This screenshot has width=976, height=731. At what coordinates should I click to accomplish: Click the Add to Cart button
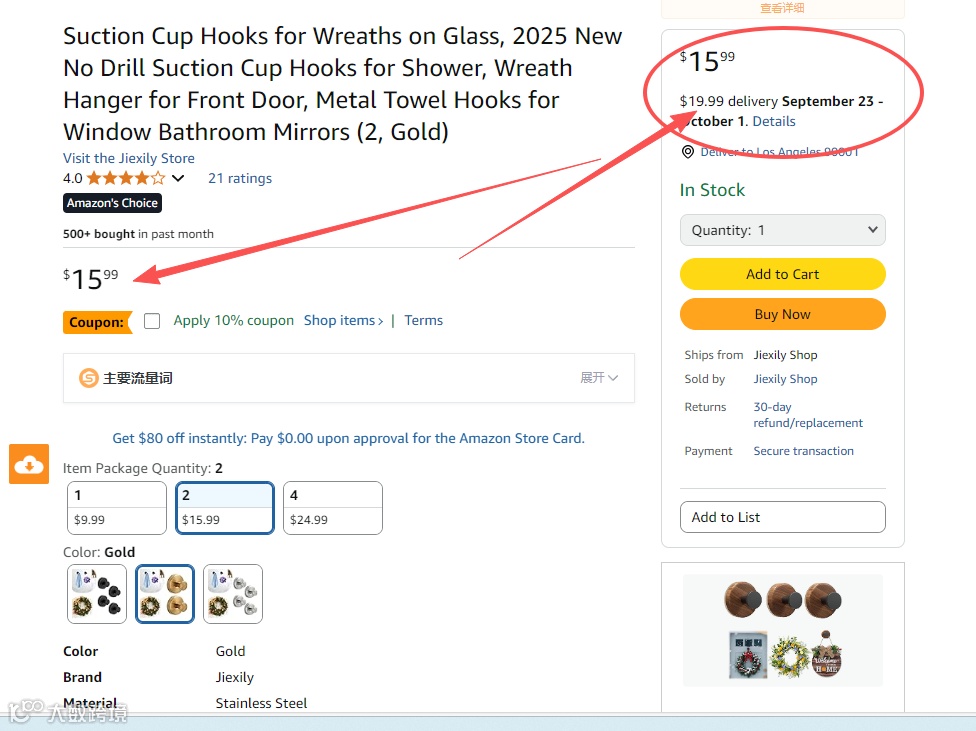point(782,274)
